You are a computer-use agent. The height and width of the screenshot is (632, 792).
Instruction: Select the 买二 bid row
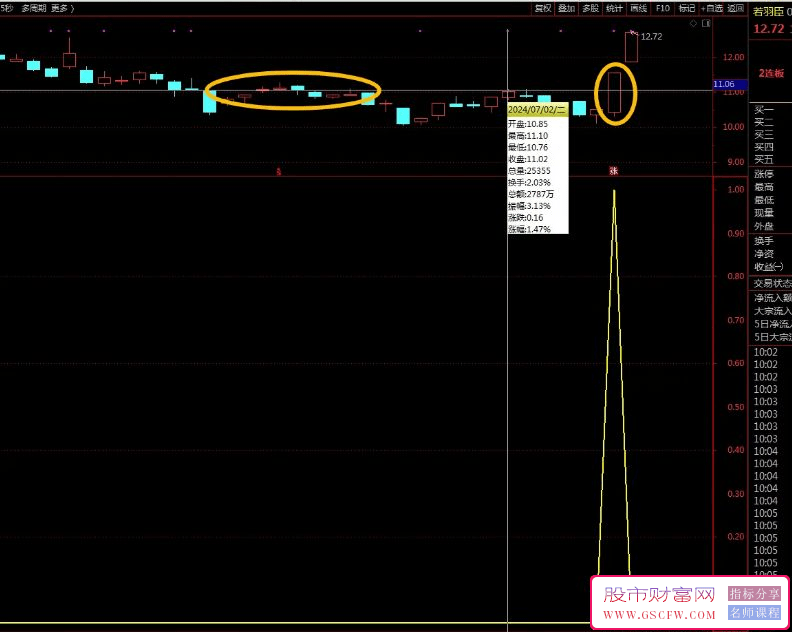click(764, 122)
